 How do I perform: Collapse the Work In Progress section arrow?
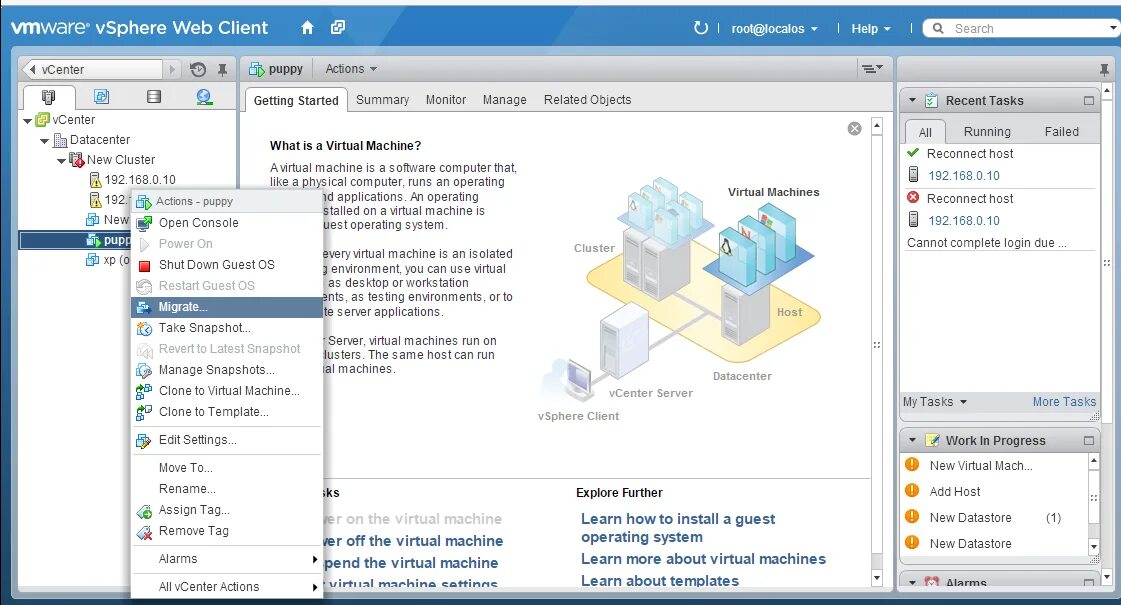click(x=912, y=441)
